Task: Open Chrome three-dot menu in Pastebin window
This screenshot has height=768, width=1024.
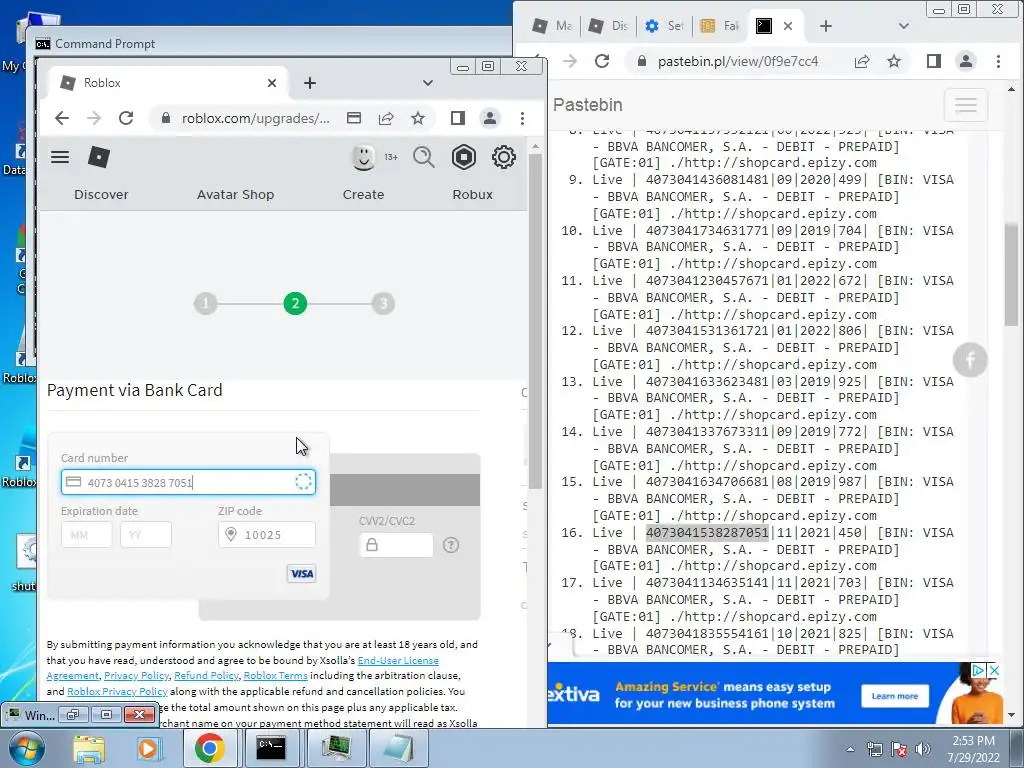Action: 998,61
